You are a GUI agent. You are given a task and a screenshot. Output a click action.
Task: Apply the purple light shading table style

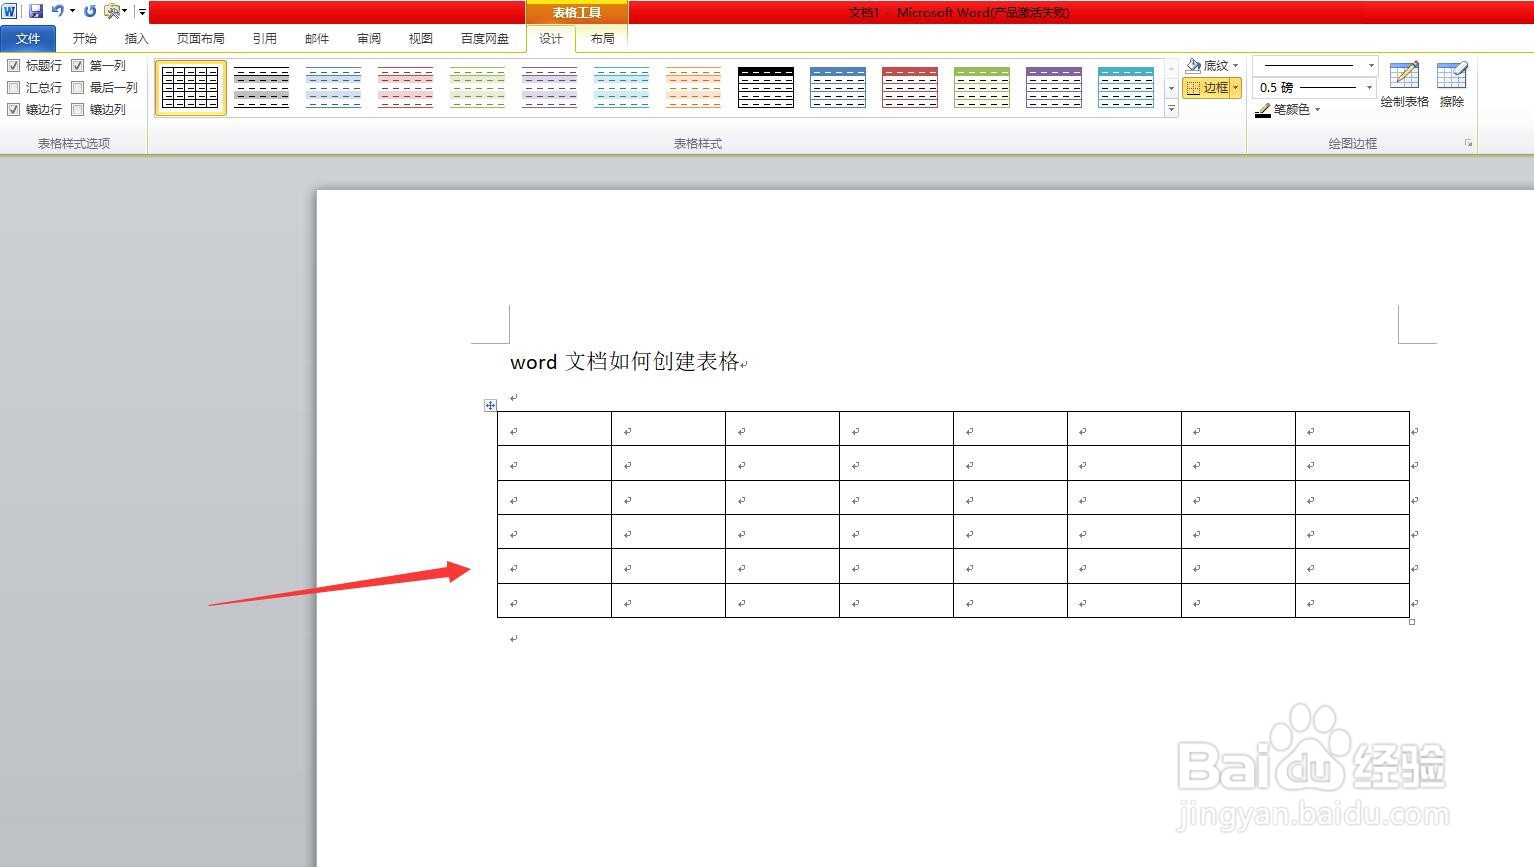(550, 88)
